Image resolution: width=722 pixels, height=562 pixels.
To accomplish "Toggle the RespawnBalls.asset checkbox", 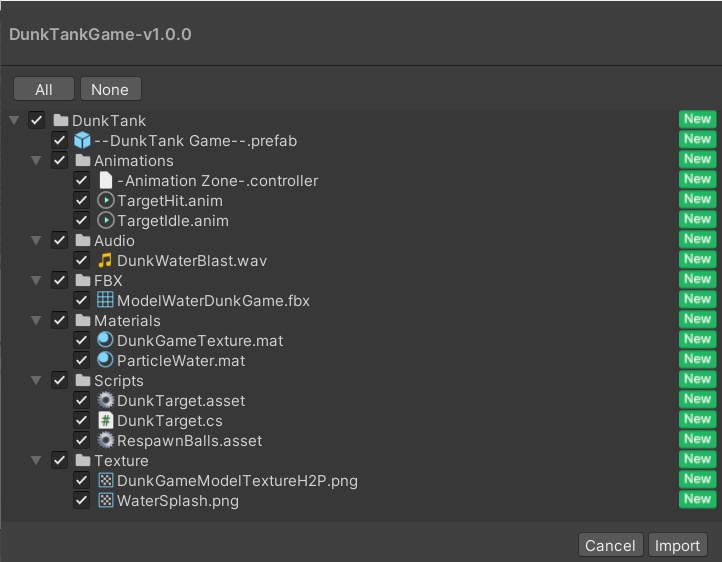I will click(82, 440).
